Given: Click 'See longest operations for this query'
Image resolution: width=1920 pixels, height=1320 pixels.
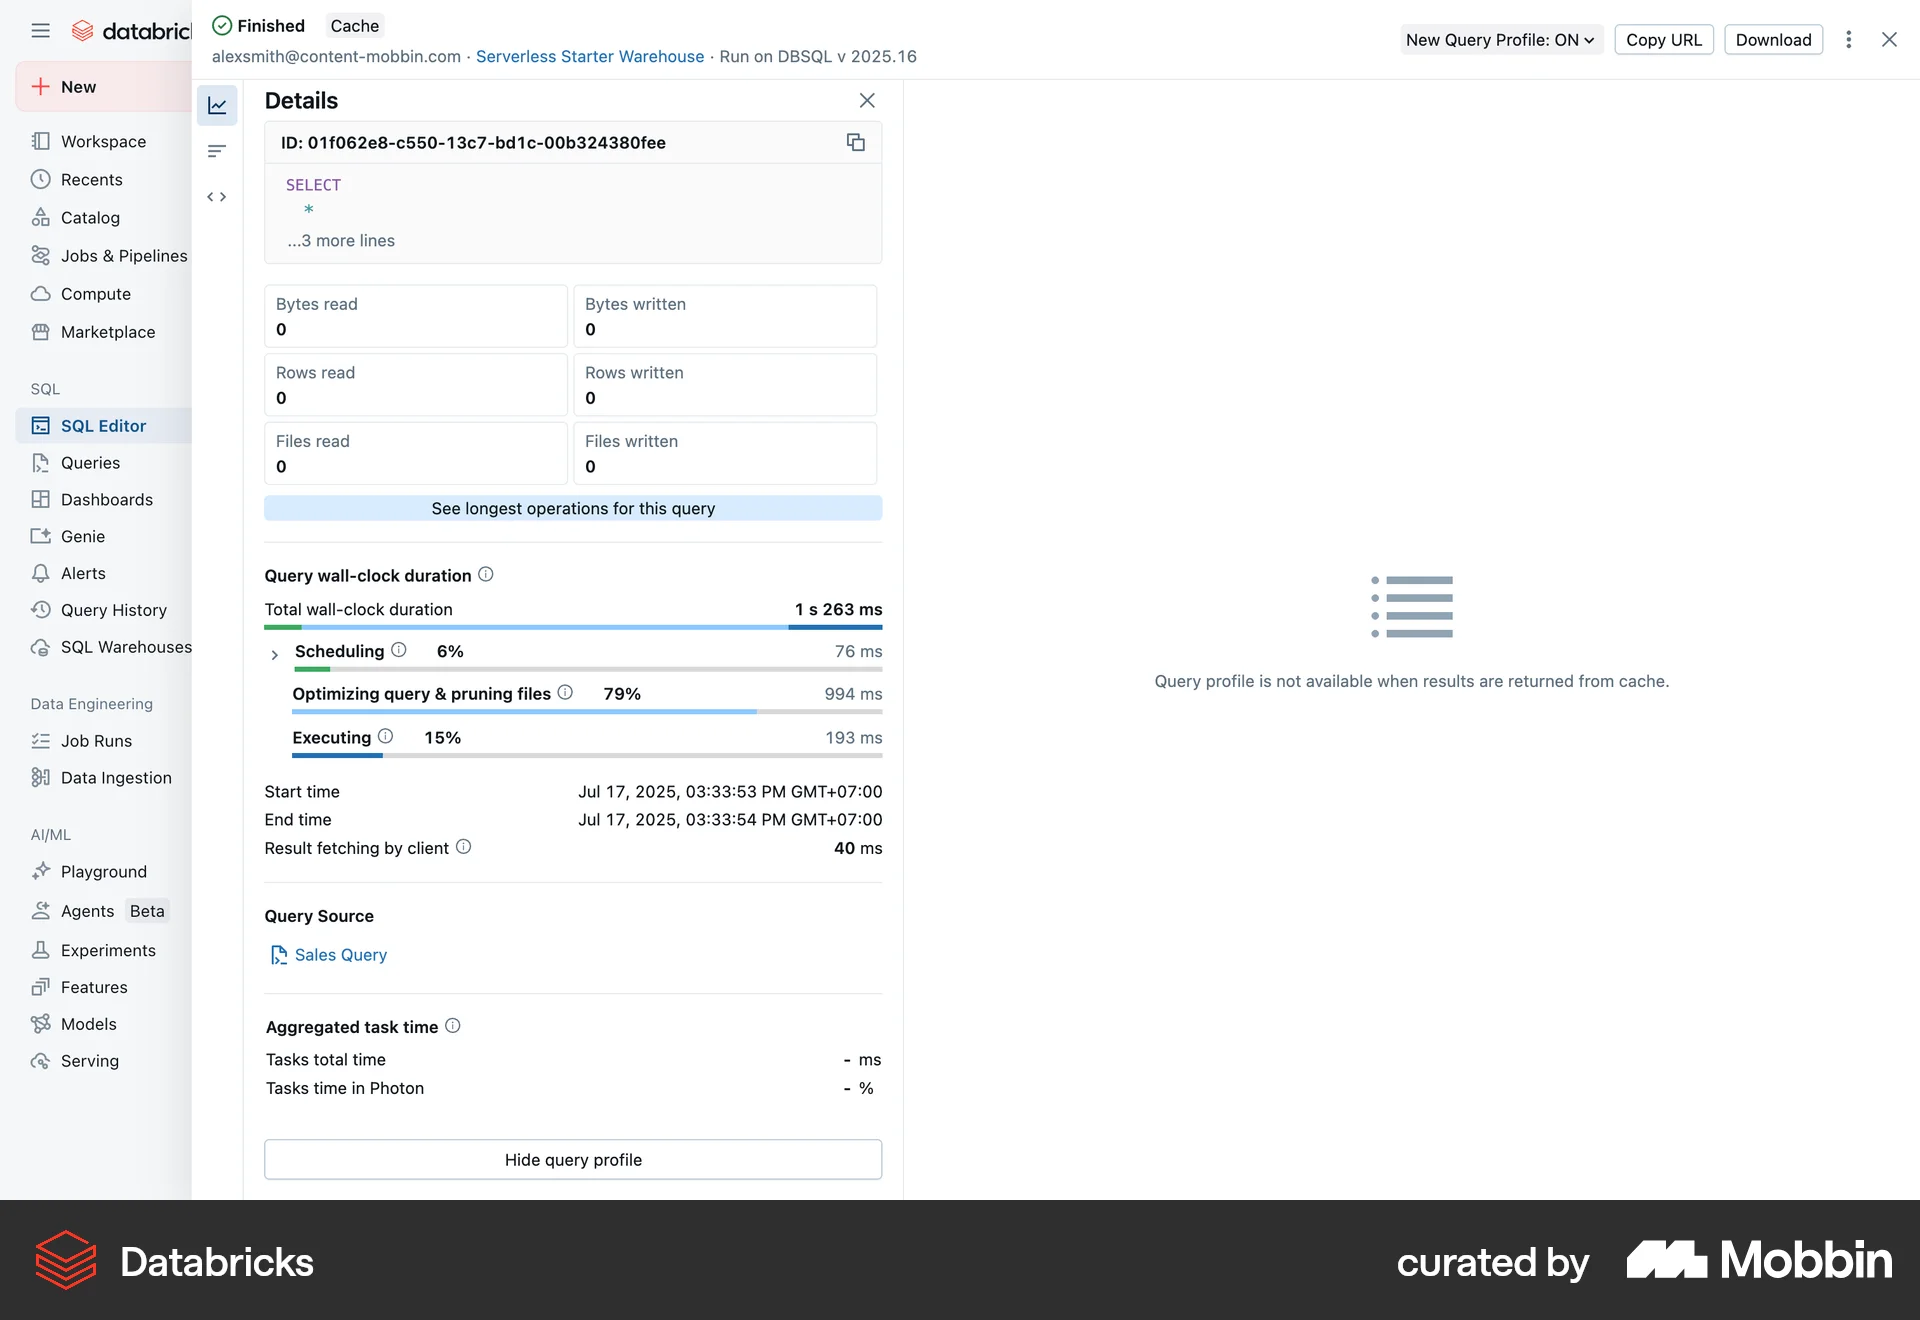Looking at the screenshot, I should 573,508.
